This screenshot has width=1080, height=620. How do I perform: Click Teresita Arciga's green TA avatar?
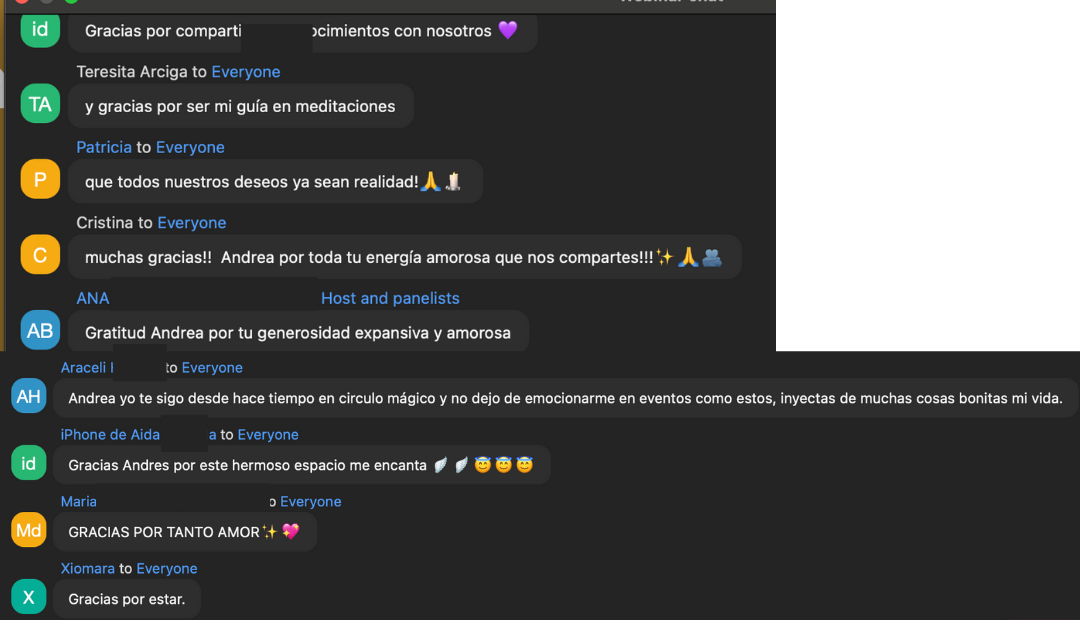pyautogui.click(x=40, y=104)
